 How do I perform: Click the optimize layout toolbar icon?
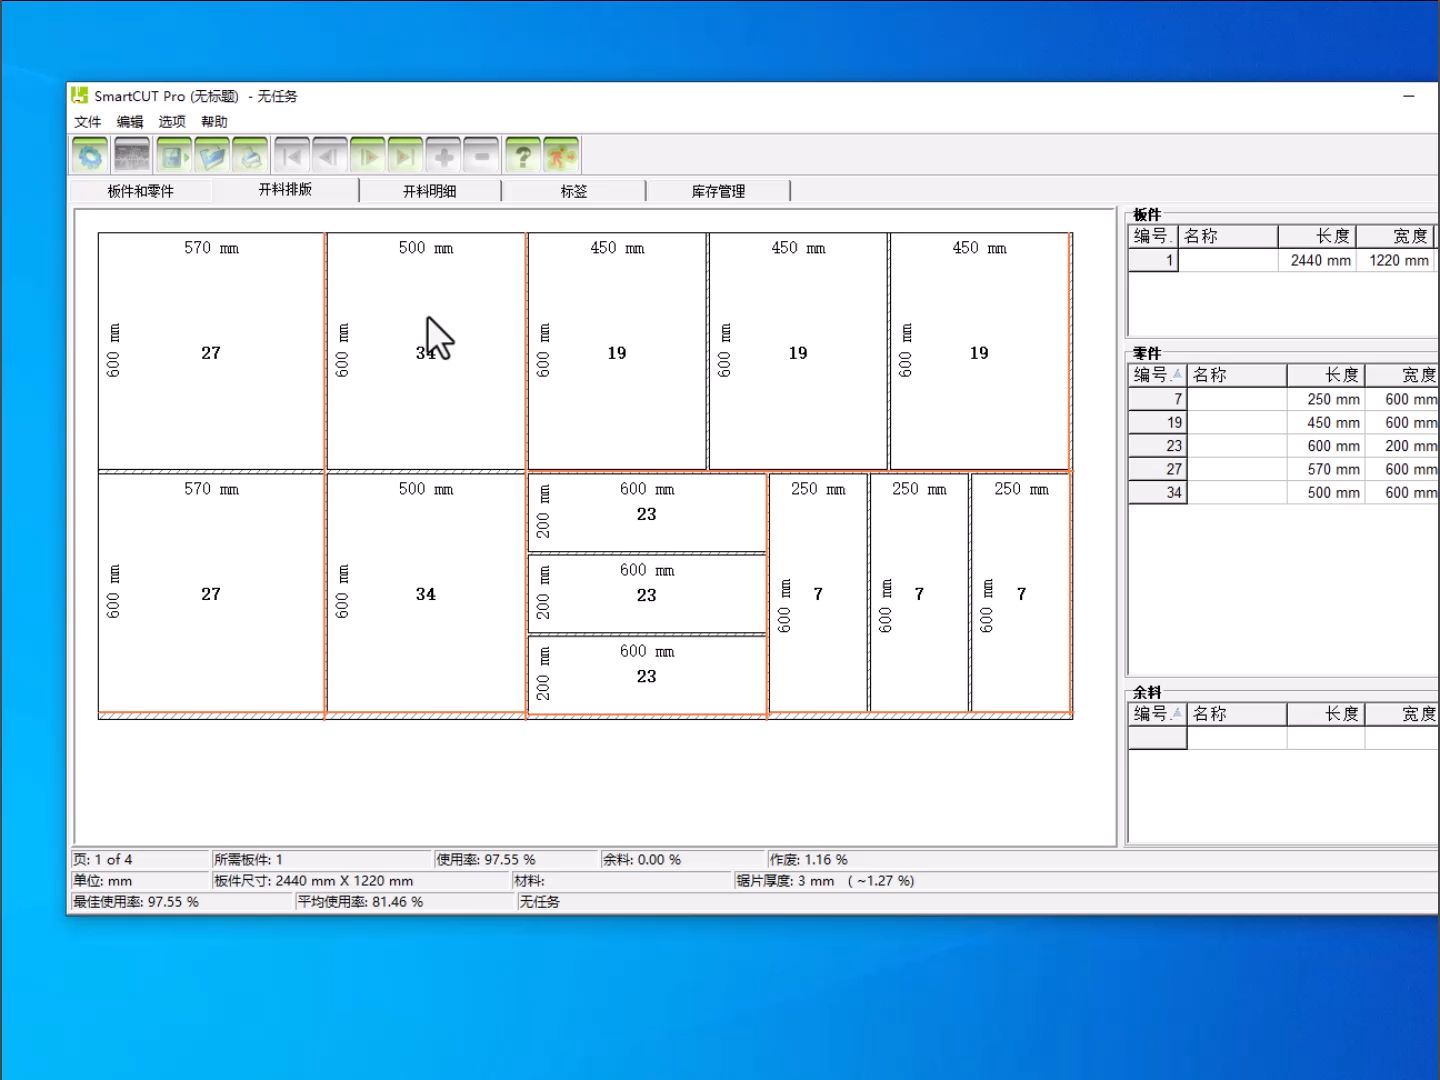click(x=132, y=156)
